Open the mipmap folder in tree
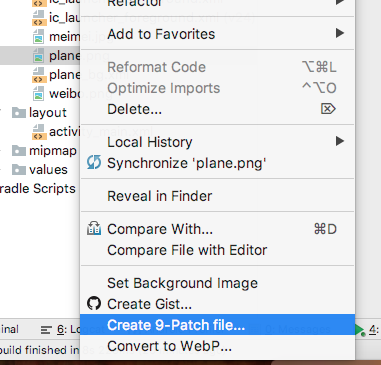This screenshot has width=381, height=365. pyautogui.click(x=53, y=151)
